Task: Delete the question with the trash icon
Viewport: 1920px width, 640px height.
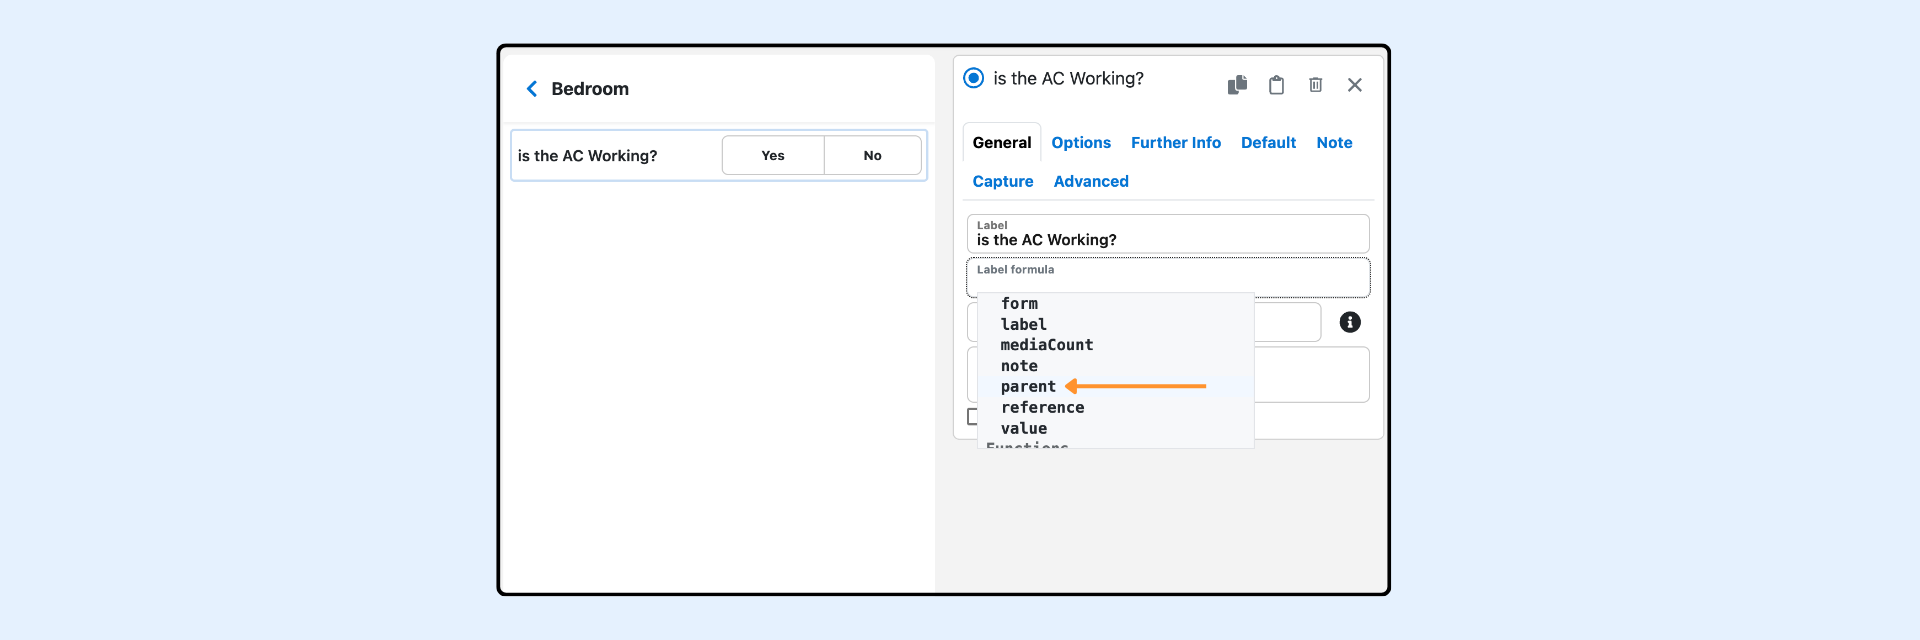Action: pyautogui.click(x=1315, y=85)
